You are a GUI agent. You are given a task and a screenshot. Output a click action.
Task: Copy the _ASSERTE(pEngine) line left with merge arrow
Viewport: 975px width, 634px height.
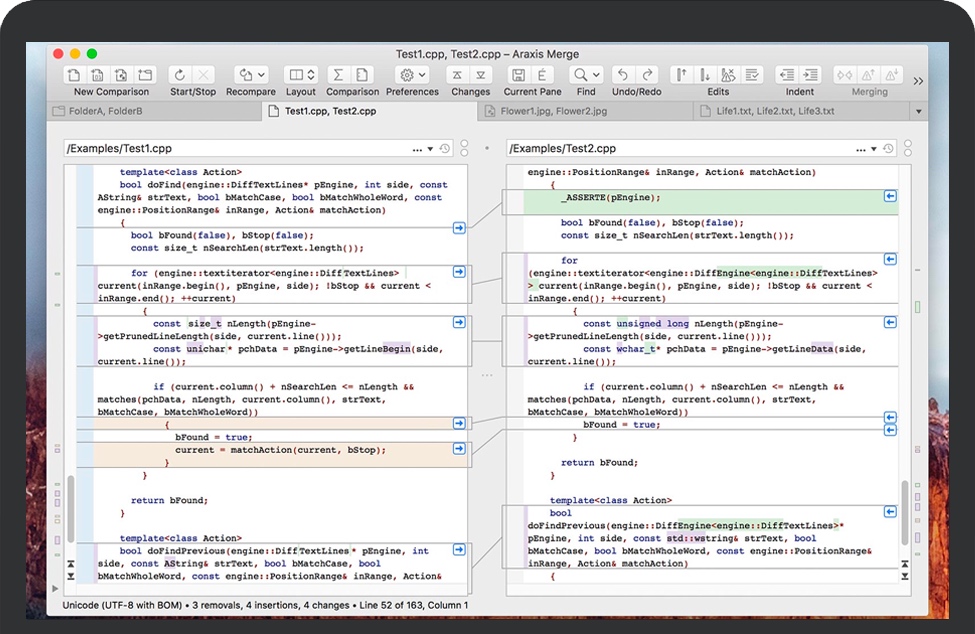coord(890,197)
